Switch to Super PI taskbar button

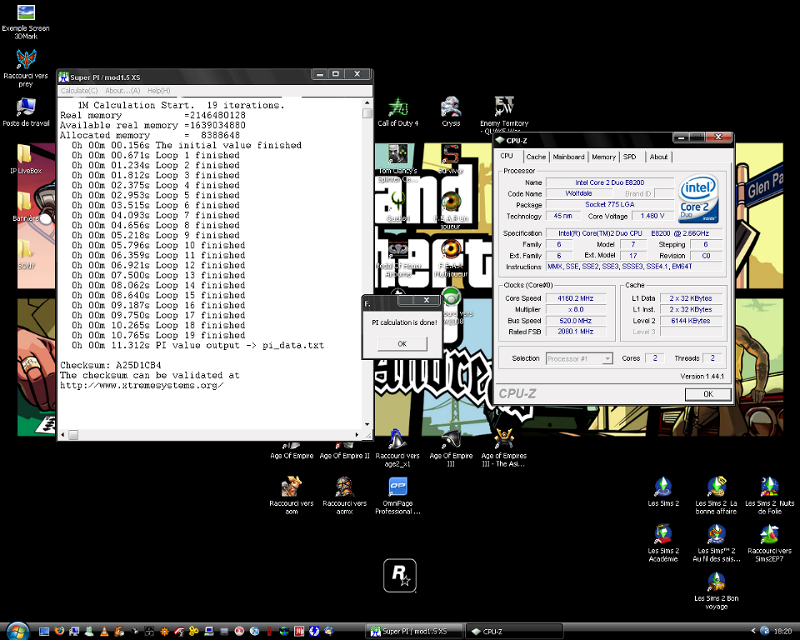[x=414, y=631]
